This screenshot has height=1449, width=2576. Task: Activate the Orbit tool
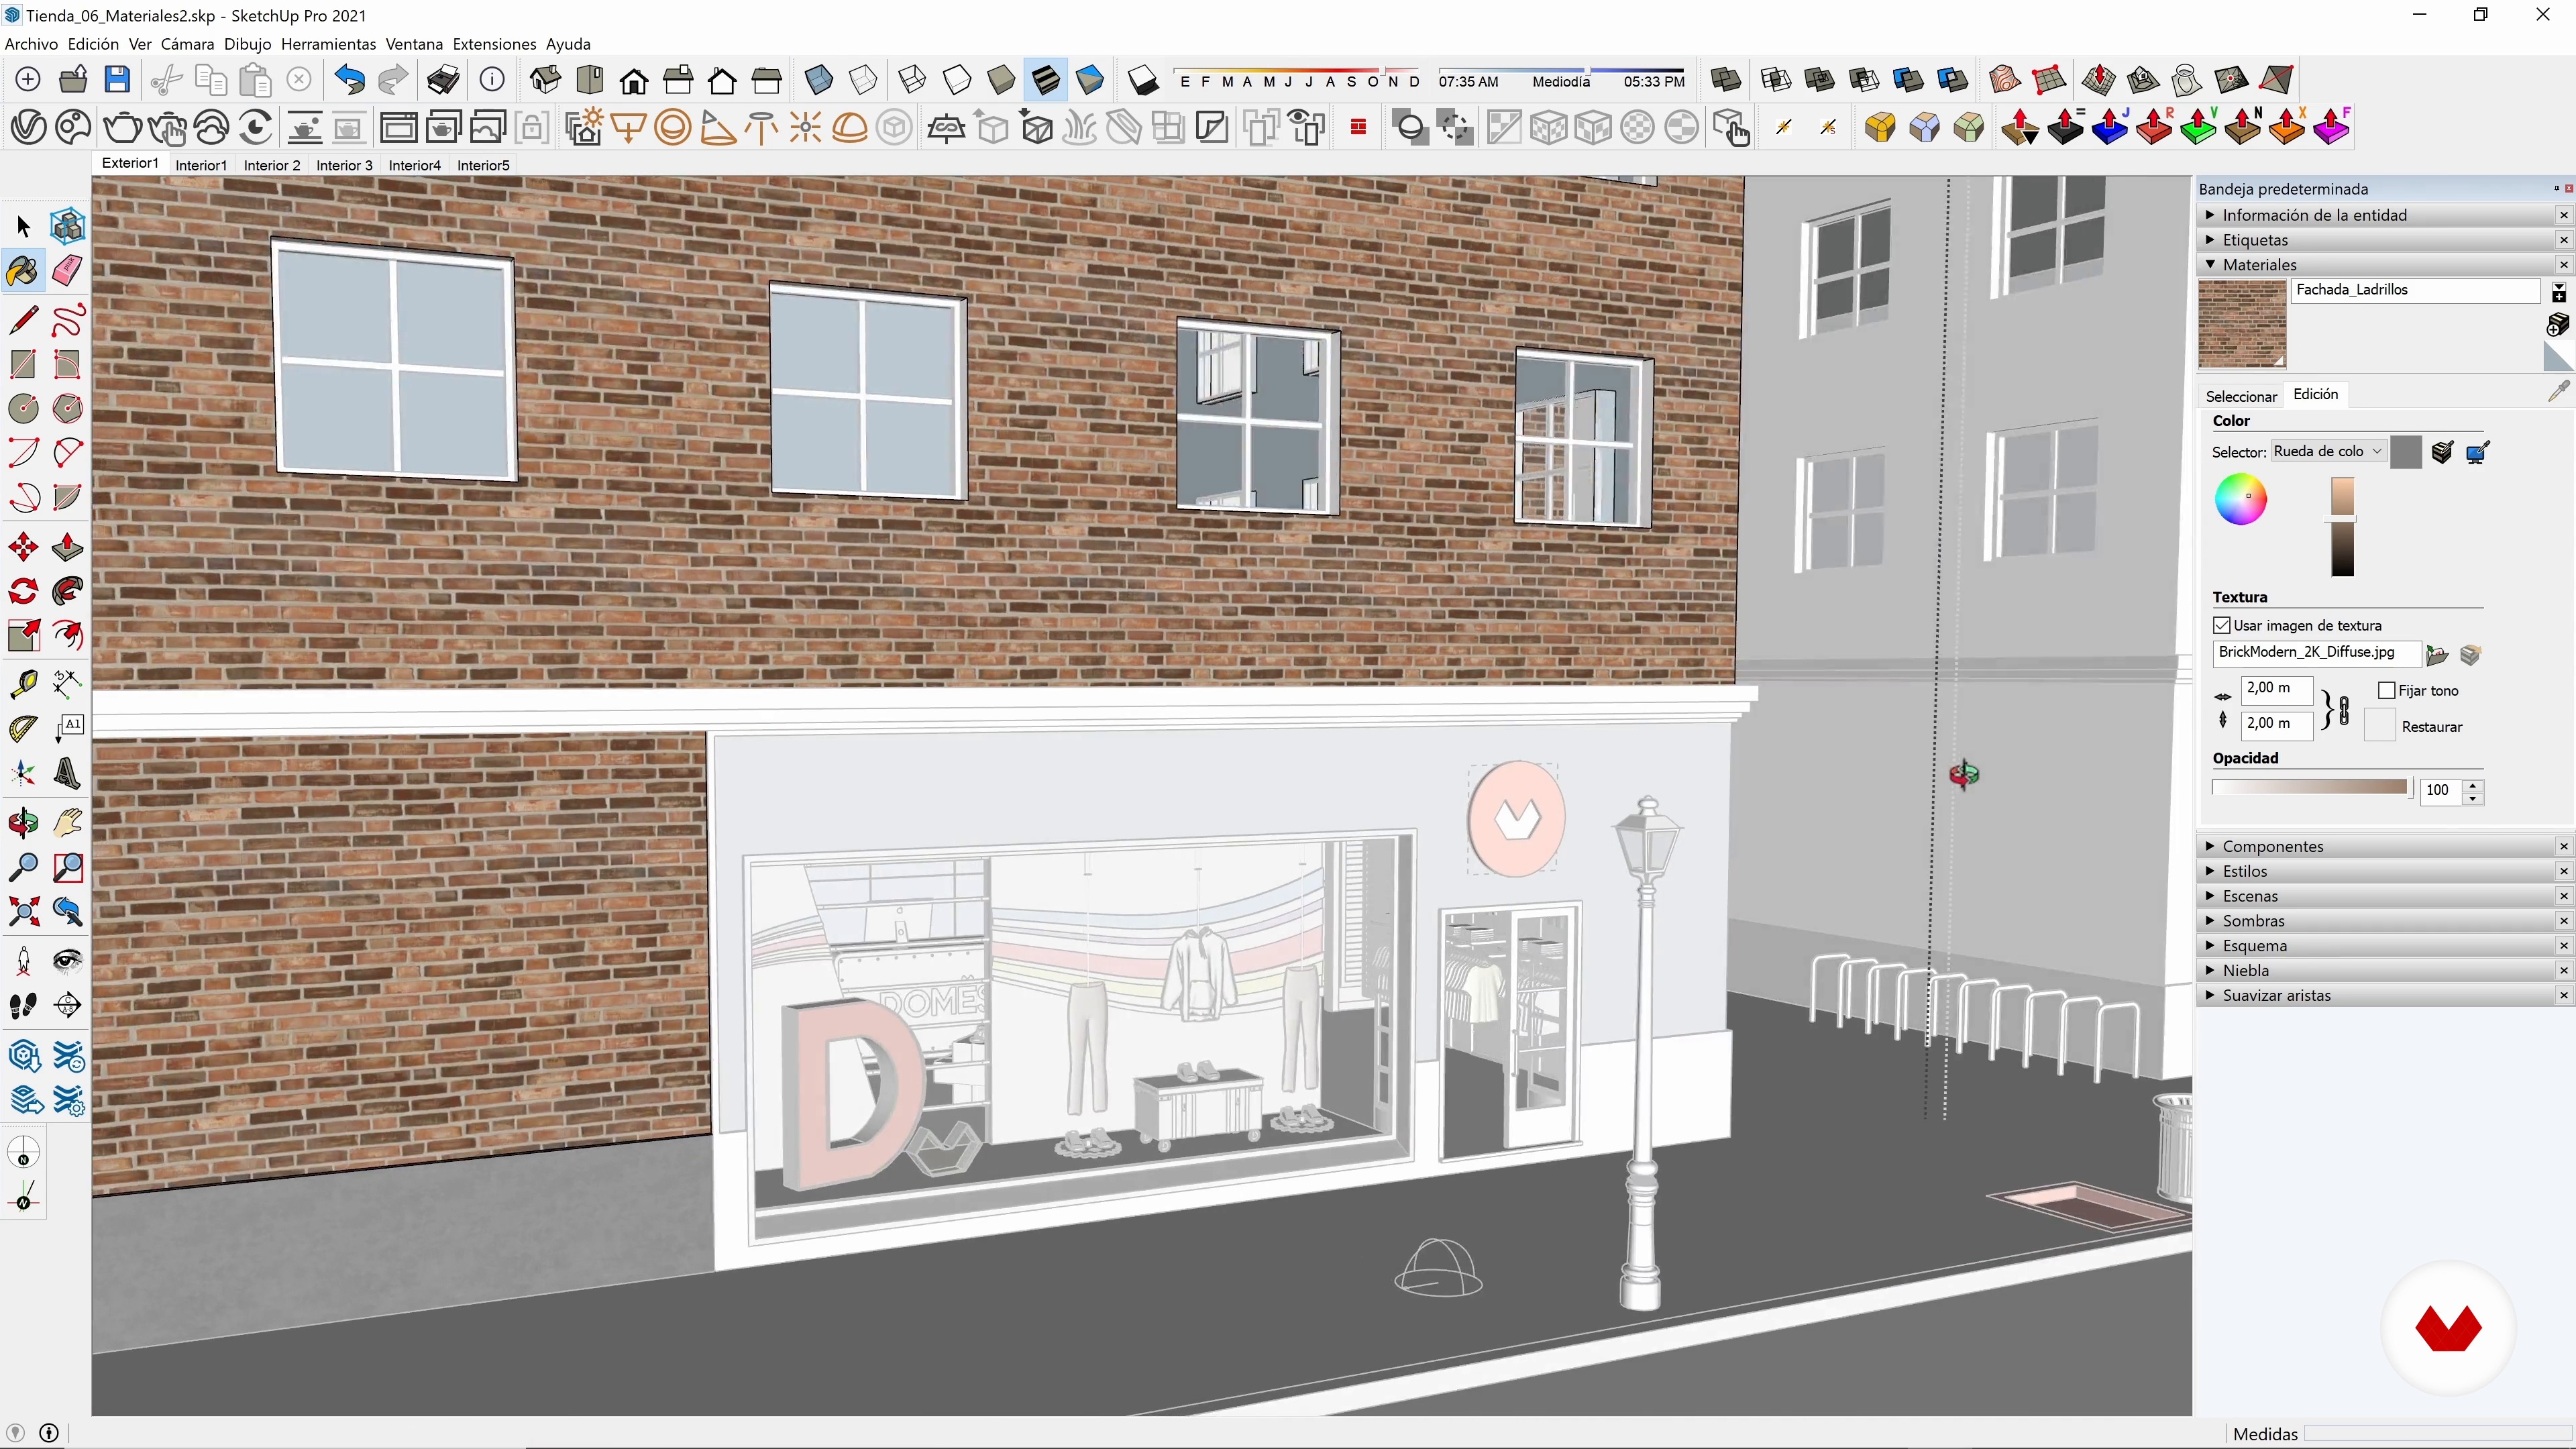coord(23,823)
